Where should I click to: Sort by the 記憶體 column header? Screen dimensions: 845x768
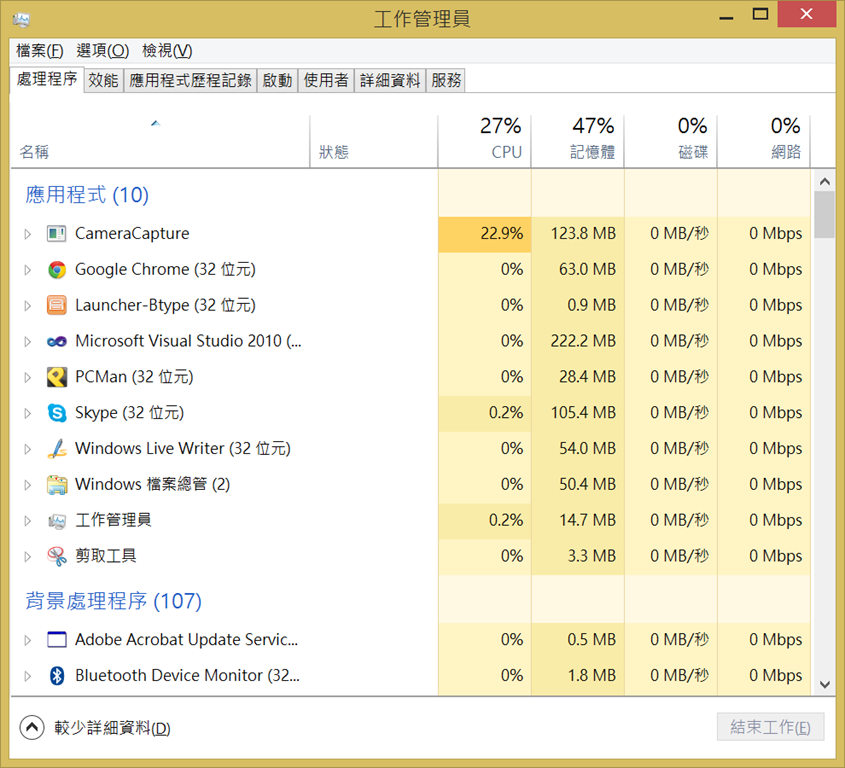(x=578, y=141)
